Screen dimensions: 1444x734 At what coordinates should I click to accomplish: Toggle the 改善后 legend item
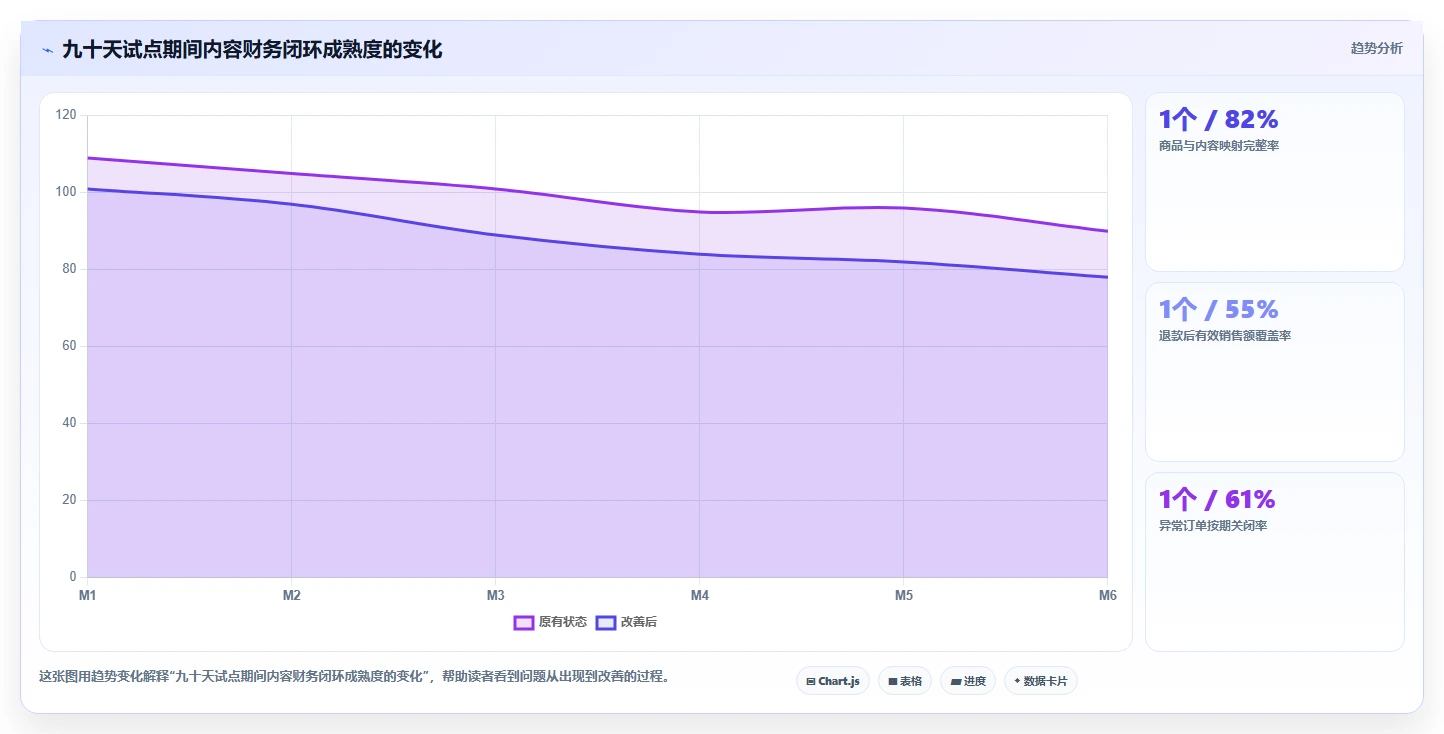(x=626, y=622)
